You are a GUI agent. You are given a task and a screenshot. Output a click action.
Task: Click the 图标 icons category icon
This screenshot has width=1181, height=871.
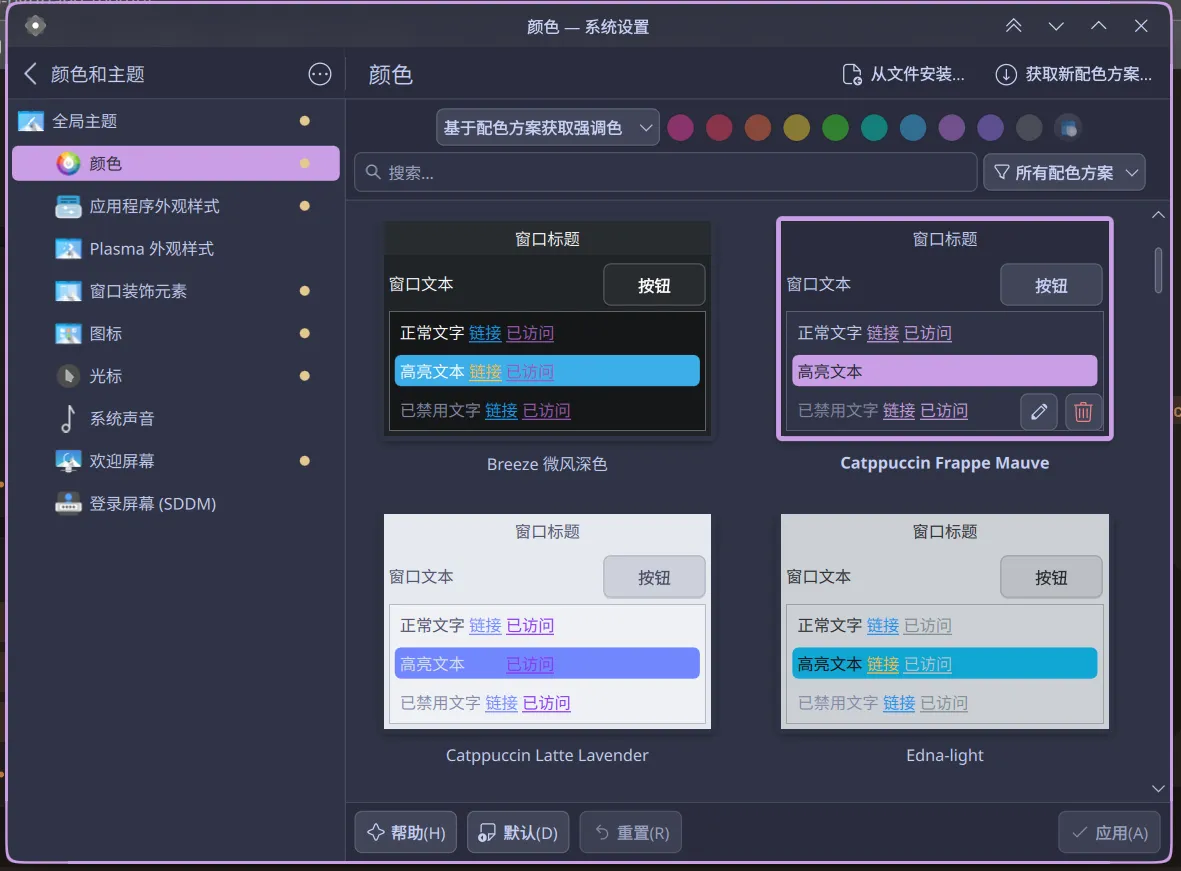(68, 334)
